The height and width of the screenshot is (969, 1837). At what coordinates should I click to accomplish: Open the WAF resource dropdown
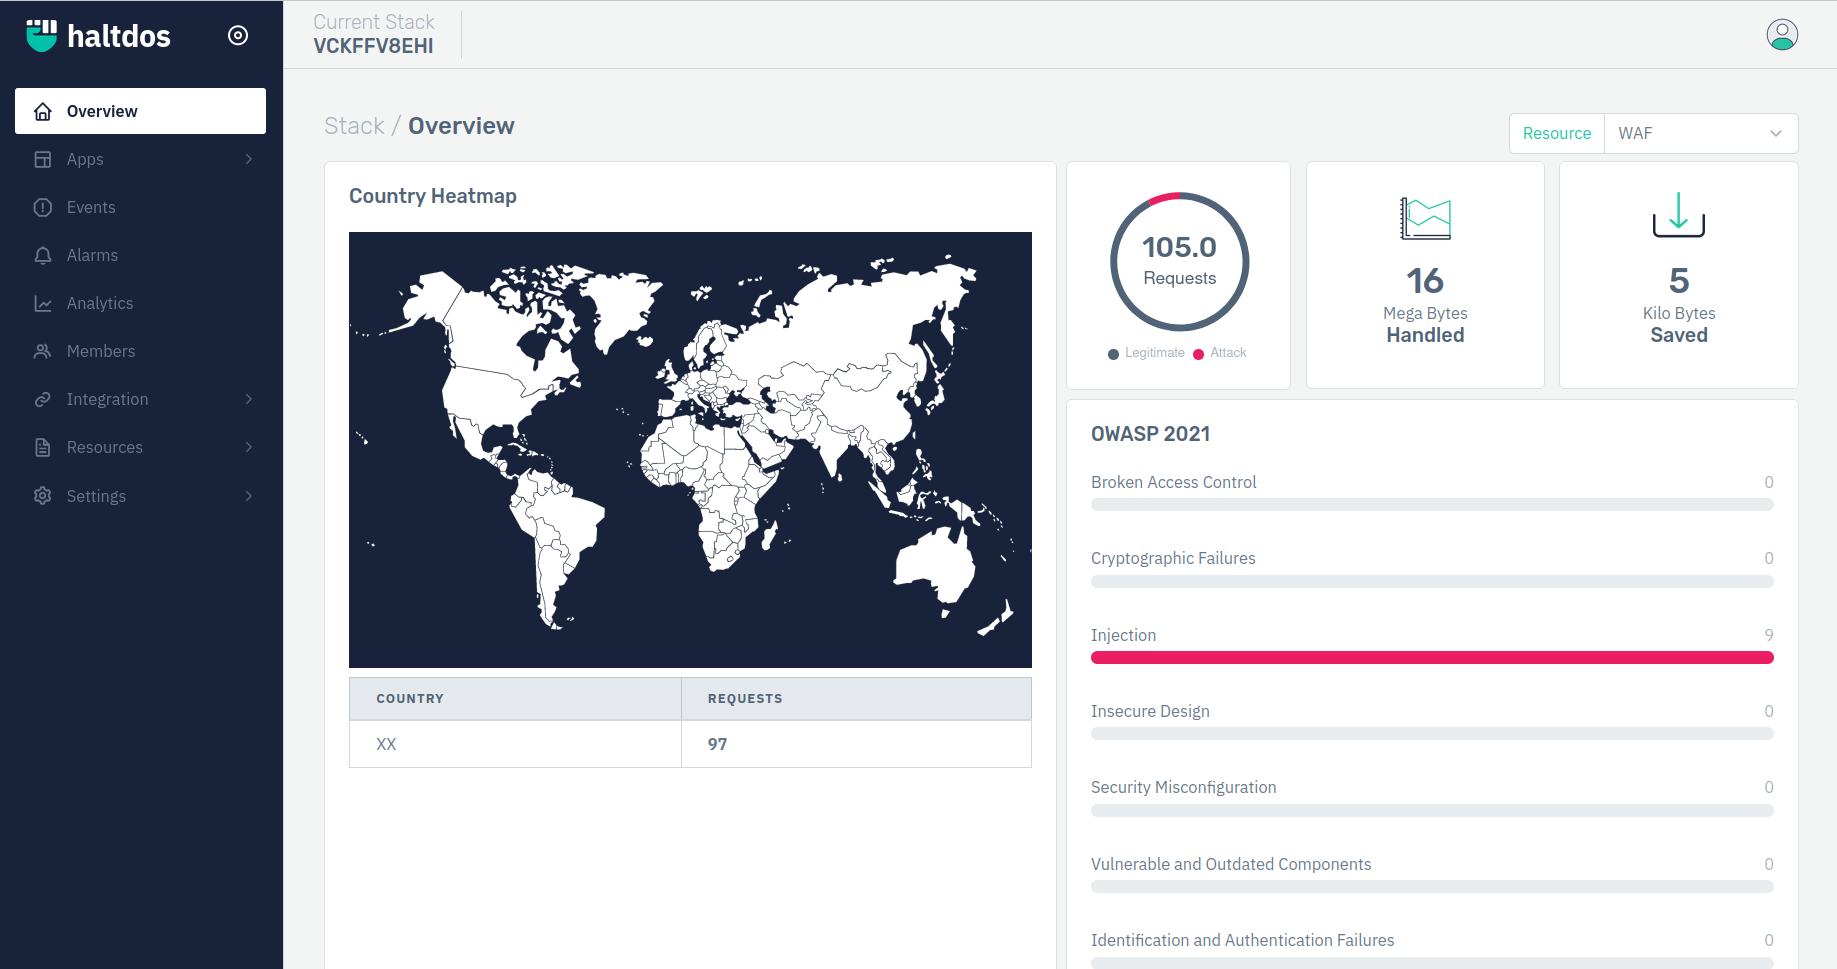tap(1700, 133)
